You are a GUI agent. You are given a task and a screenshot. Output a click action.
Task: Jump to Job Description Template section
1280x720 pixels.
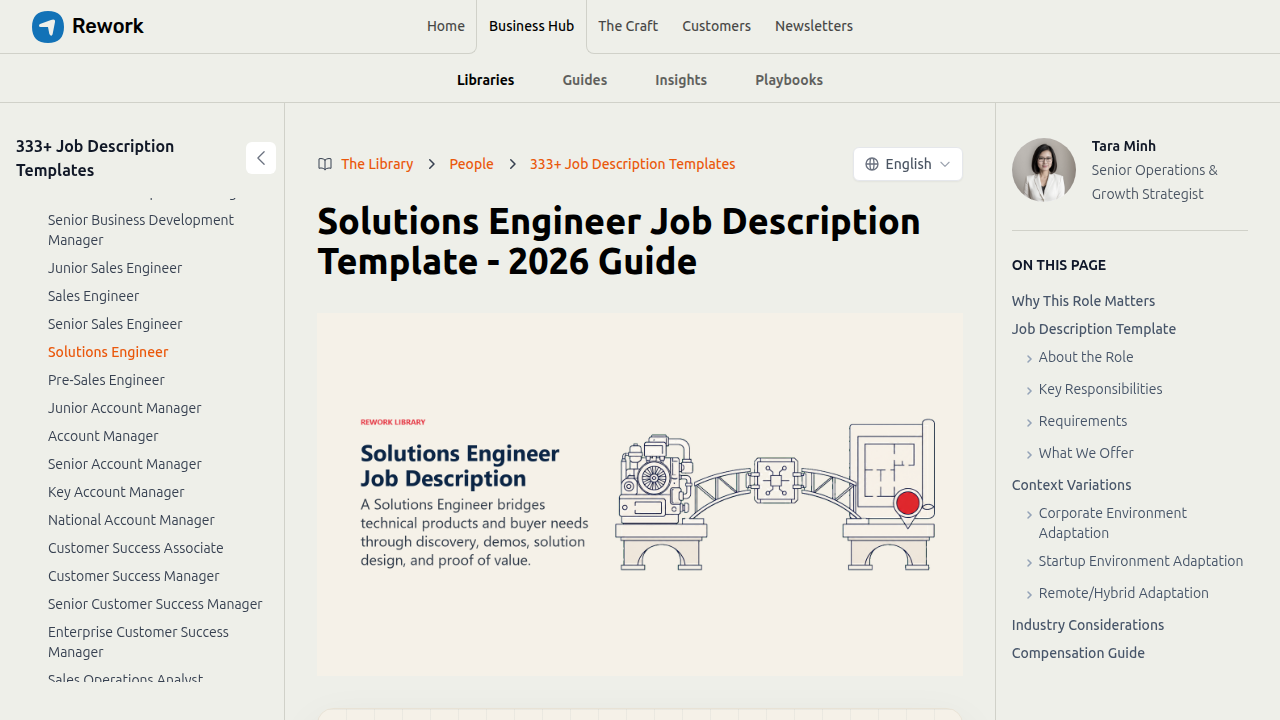click(1094, 329)
